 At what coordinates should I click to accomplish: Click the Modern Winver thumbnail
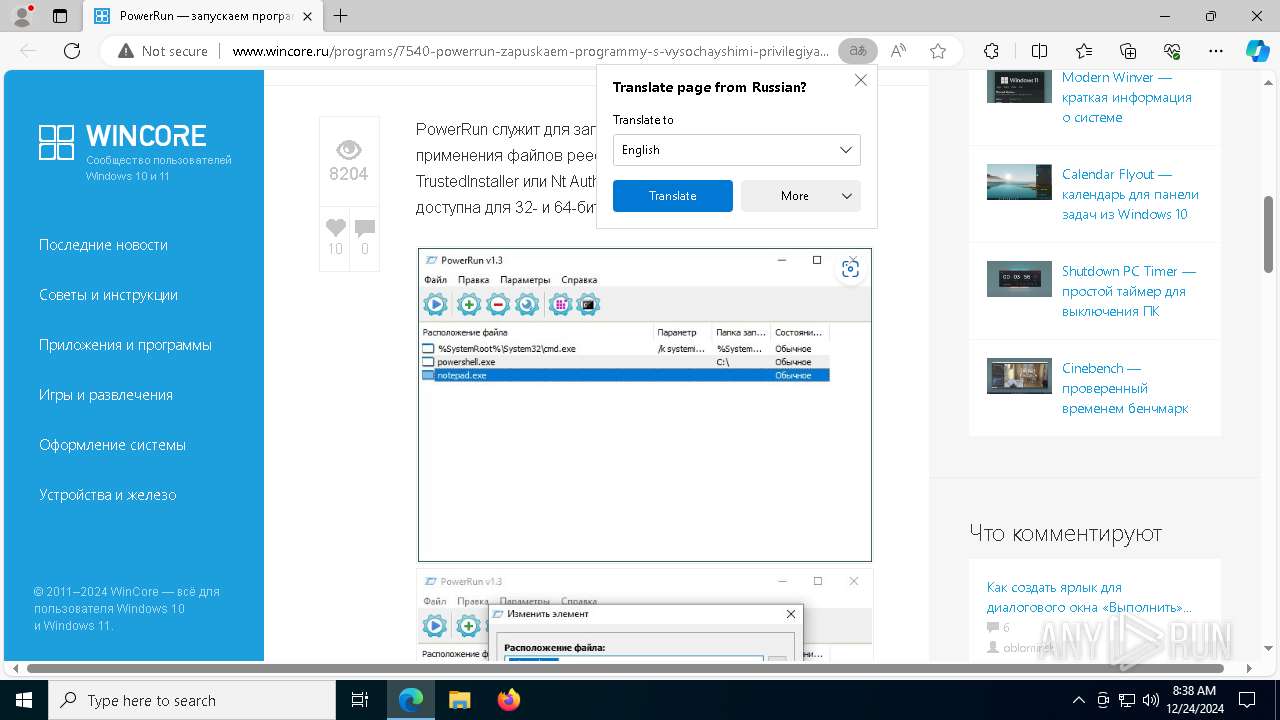(x=1019, y=86)
